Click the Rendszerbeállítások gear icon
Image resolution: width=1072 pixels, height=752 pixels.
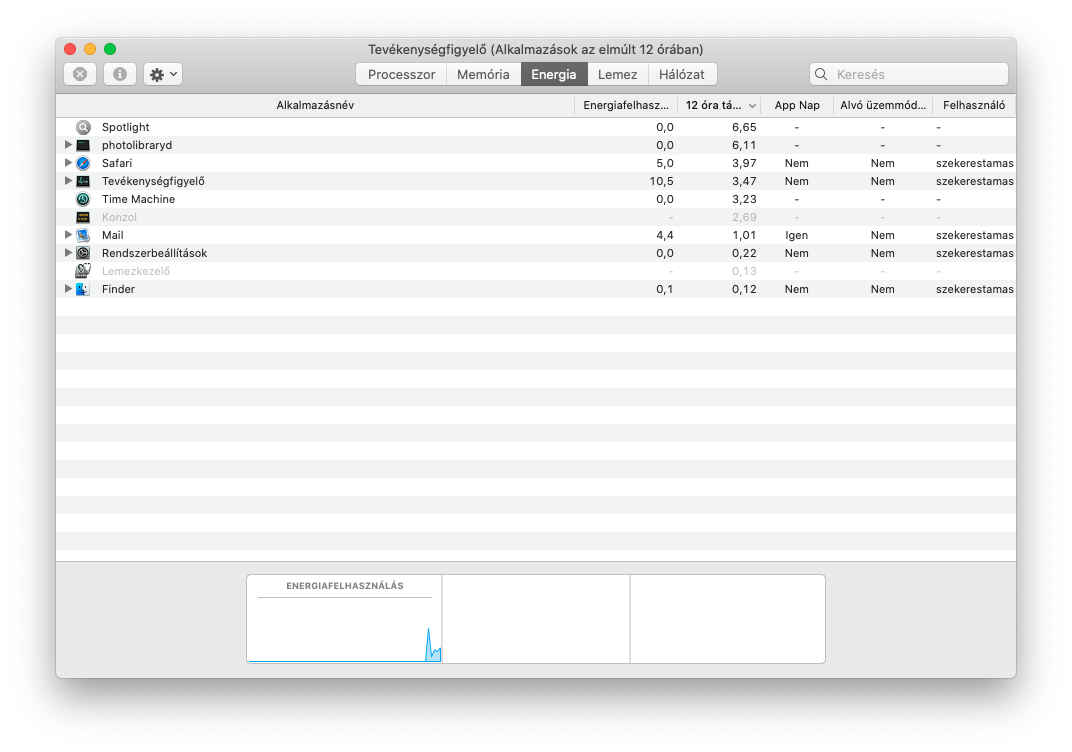tap(83, 253)
